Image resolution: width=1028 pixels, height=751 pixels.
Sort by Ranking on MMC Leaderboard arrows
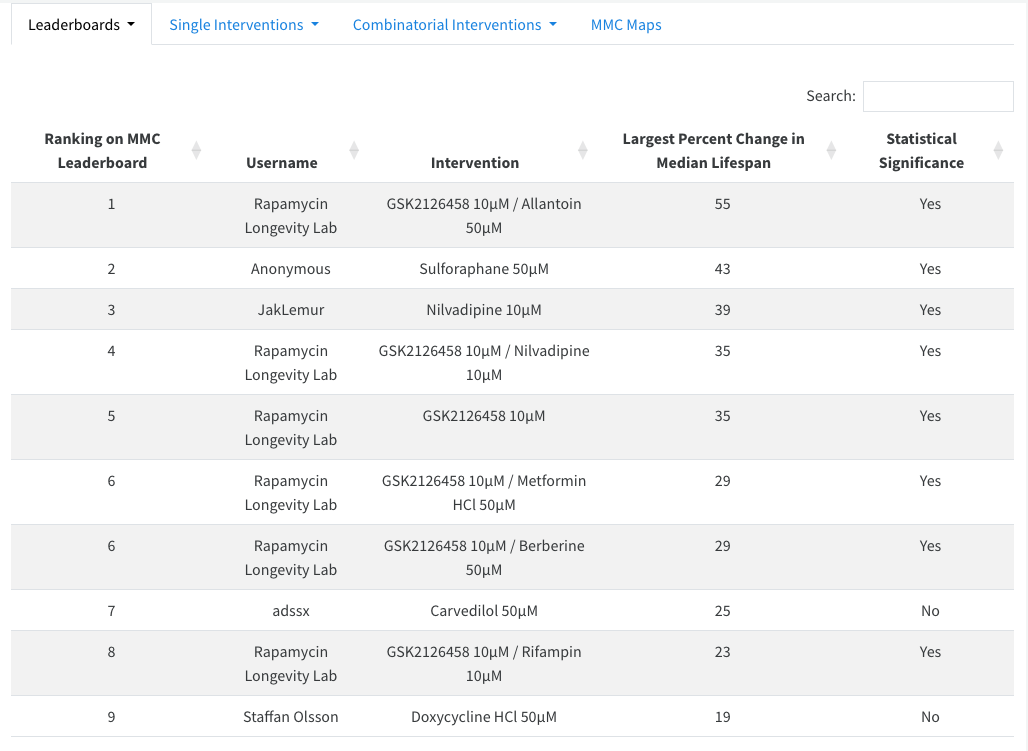point(196,151)
